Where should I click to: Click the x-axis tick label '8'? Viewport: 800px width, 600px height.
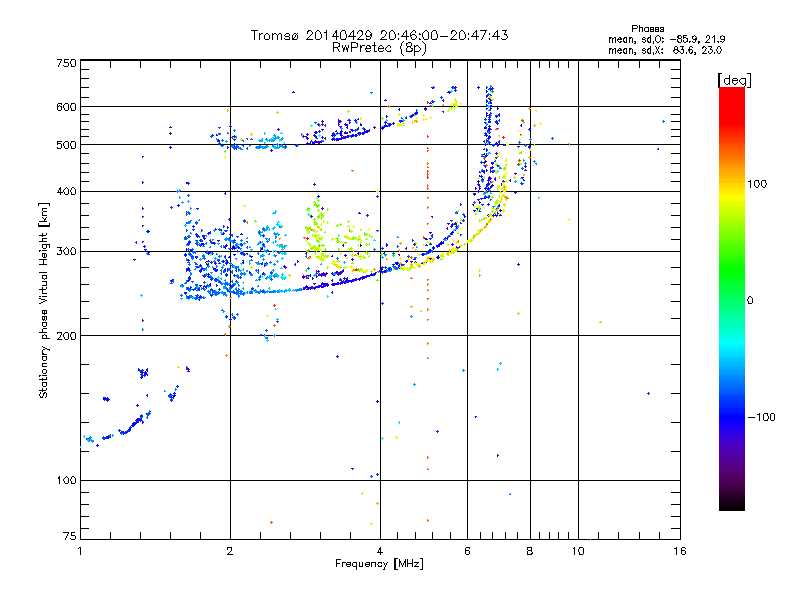point(530,551)
